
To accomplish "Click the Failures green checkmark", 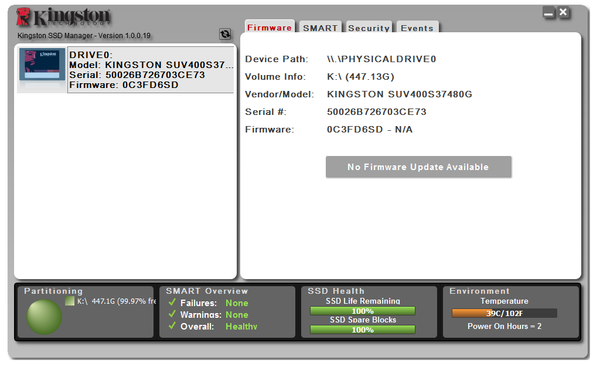I will (x=172, y=302).
